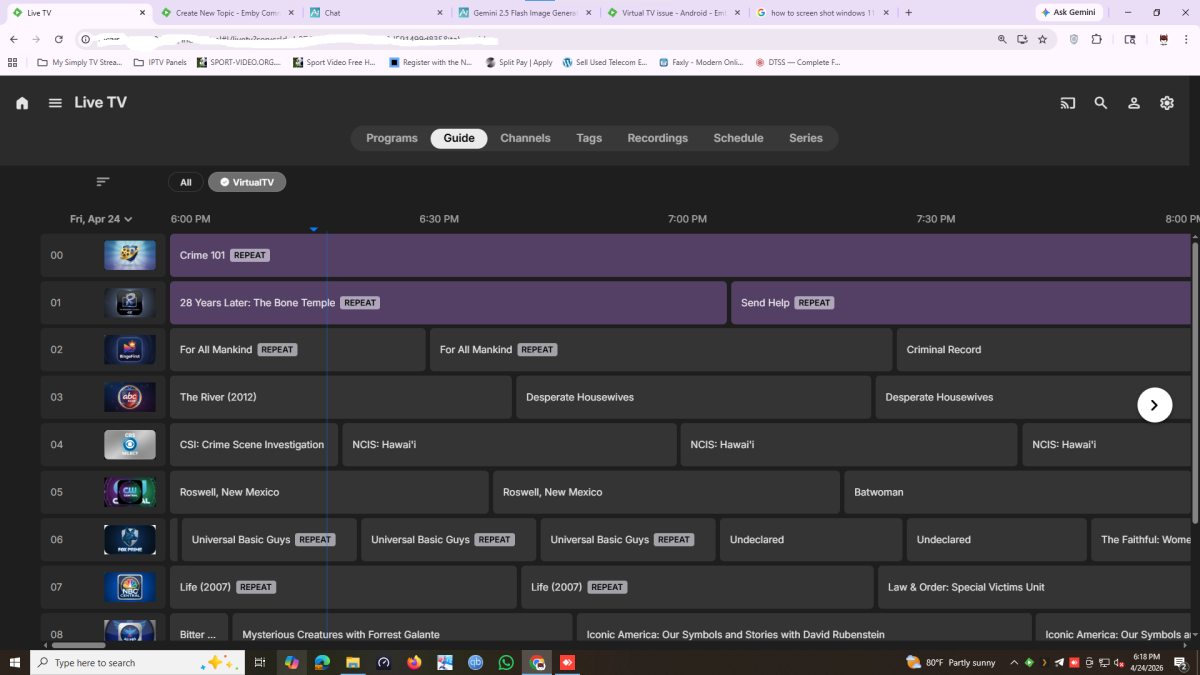Image resolution: width=1200 pixels, height=675 pixels.
Task: Click the 7:00 PM time header
Action: 687,219
